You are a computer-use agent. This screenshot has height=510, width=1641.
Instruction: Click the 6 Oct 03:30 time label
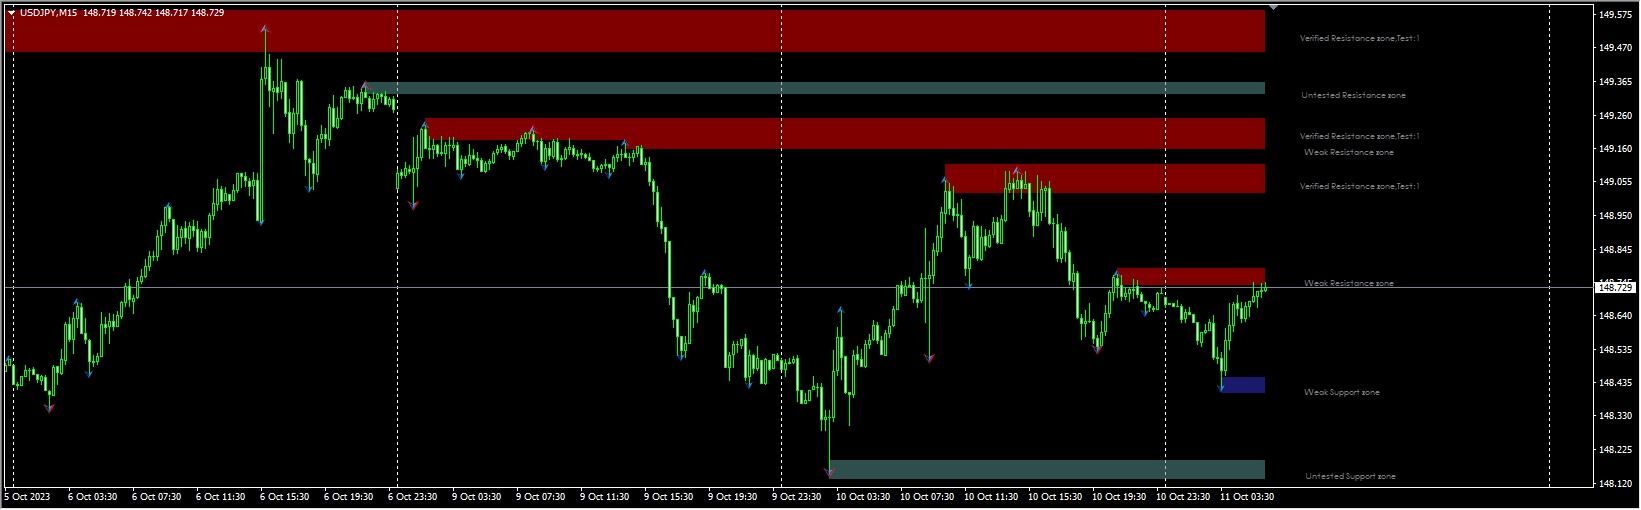click(x=92, y=496)
